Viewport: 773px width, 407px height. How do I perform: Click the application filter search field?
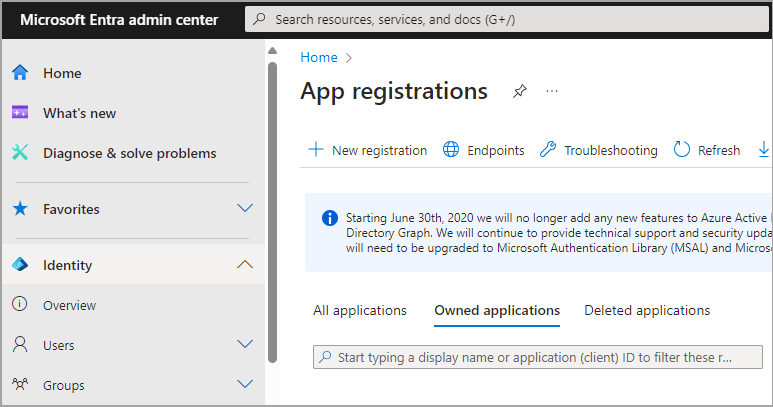point(540,357)
